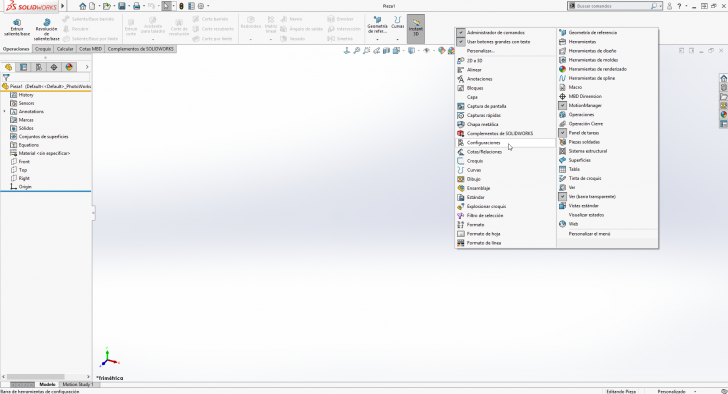This screenshot has height=394, width=728.
Task: Select Herramientas de spline entry
Action: [x=607, y=78]
